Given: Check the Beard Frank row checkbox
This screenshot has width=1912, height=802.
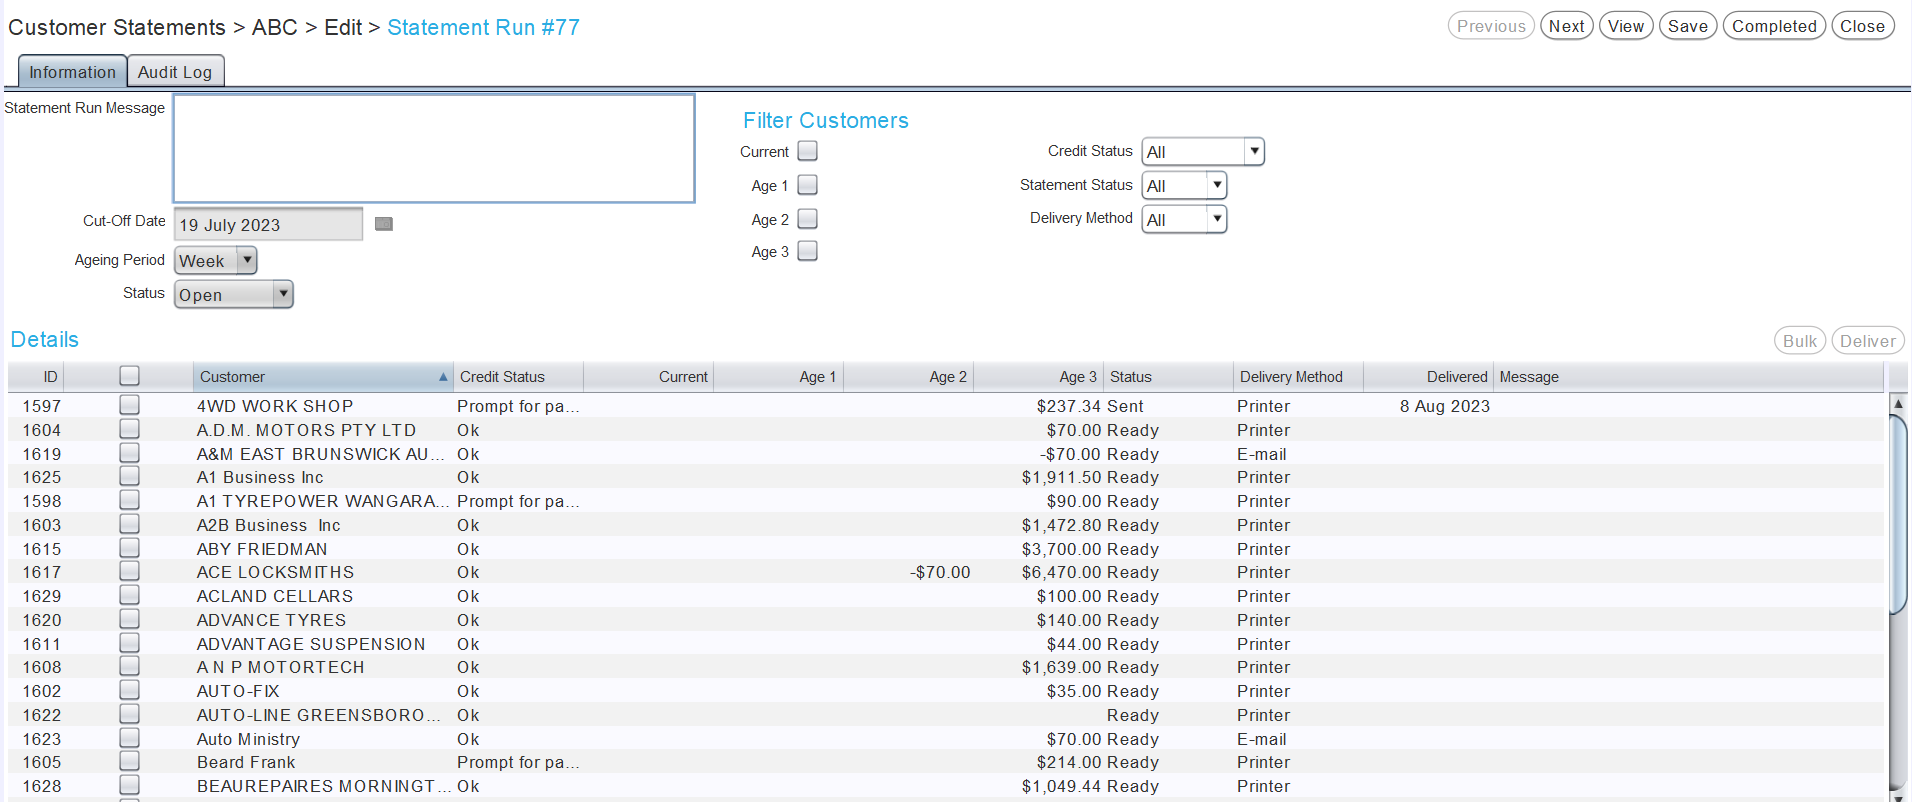Looking at the screenshot, I should coord(129,761).
